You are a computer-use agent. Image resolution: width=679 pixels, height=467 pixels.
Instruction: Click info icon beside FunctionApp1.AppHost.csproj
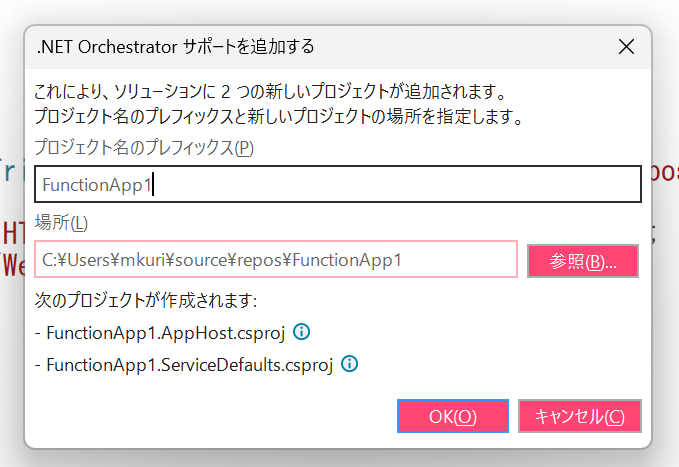click(302, 332)
